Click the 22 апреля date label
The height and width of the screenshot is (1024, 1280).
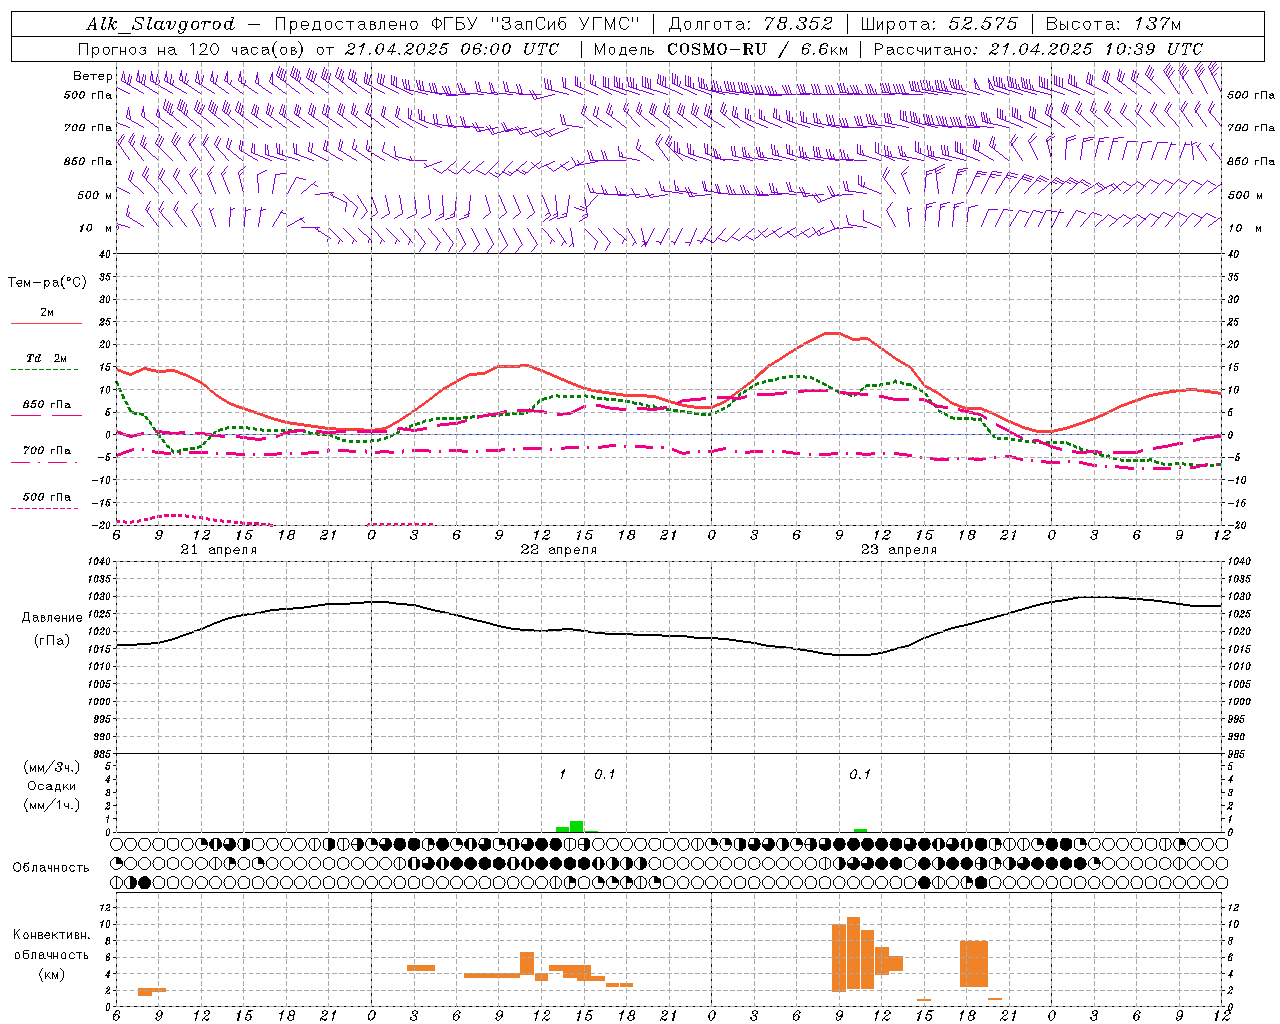(558, 550)
